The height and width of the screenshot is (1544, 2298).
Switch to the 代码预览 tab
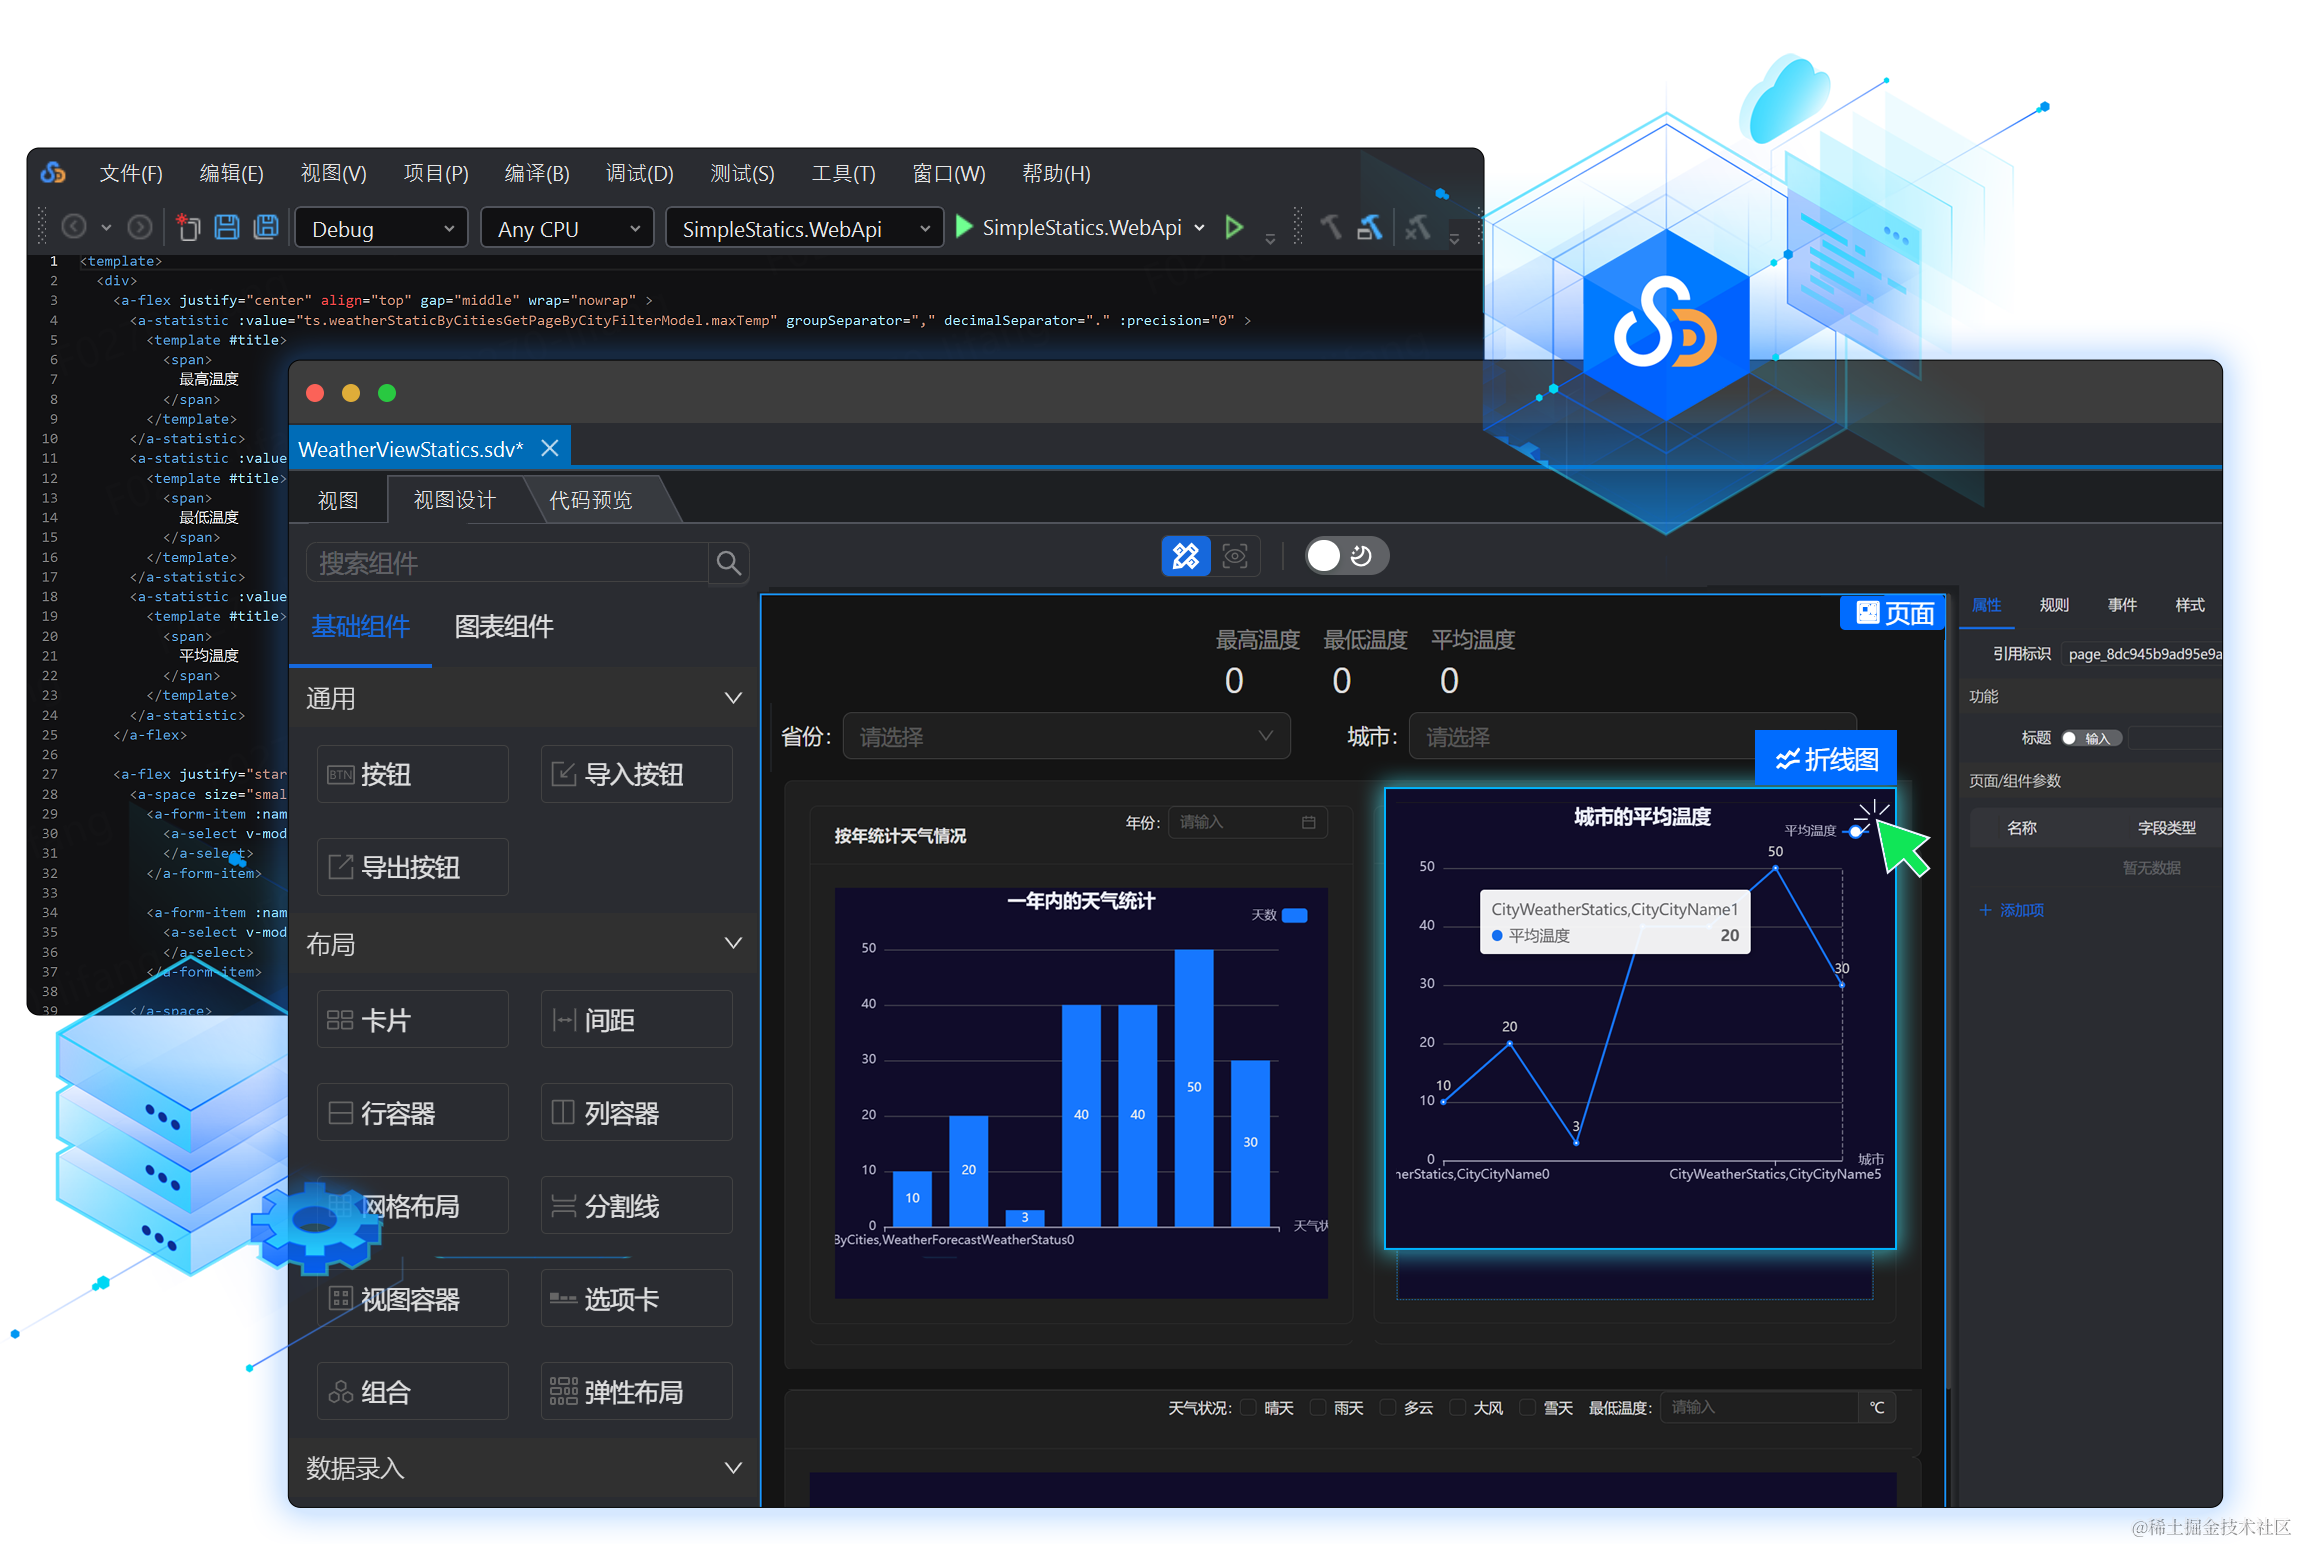click(x=591, y=500)
